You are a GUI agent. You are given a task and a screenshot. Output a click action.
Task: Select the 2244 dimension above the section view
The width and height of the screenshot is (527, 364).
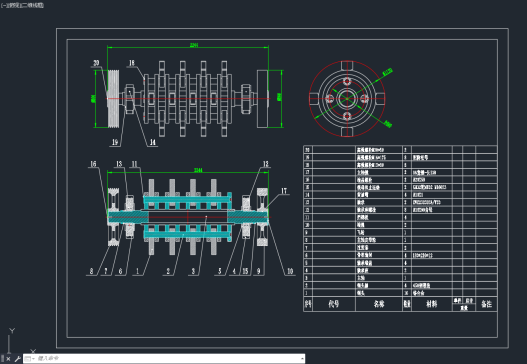pyautogui.click(x=198, y=170)
